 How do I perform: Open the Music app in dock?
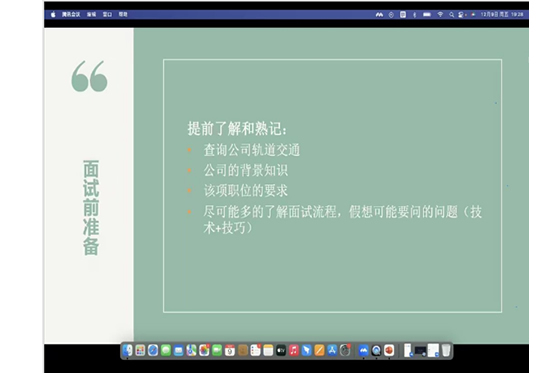(294, 350)
